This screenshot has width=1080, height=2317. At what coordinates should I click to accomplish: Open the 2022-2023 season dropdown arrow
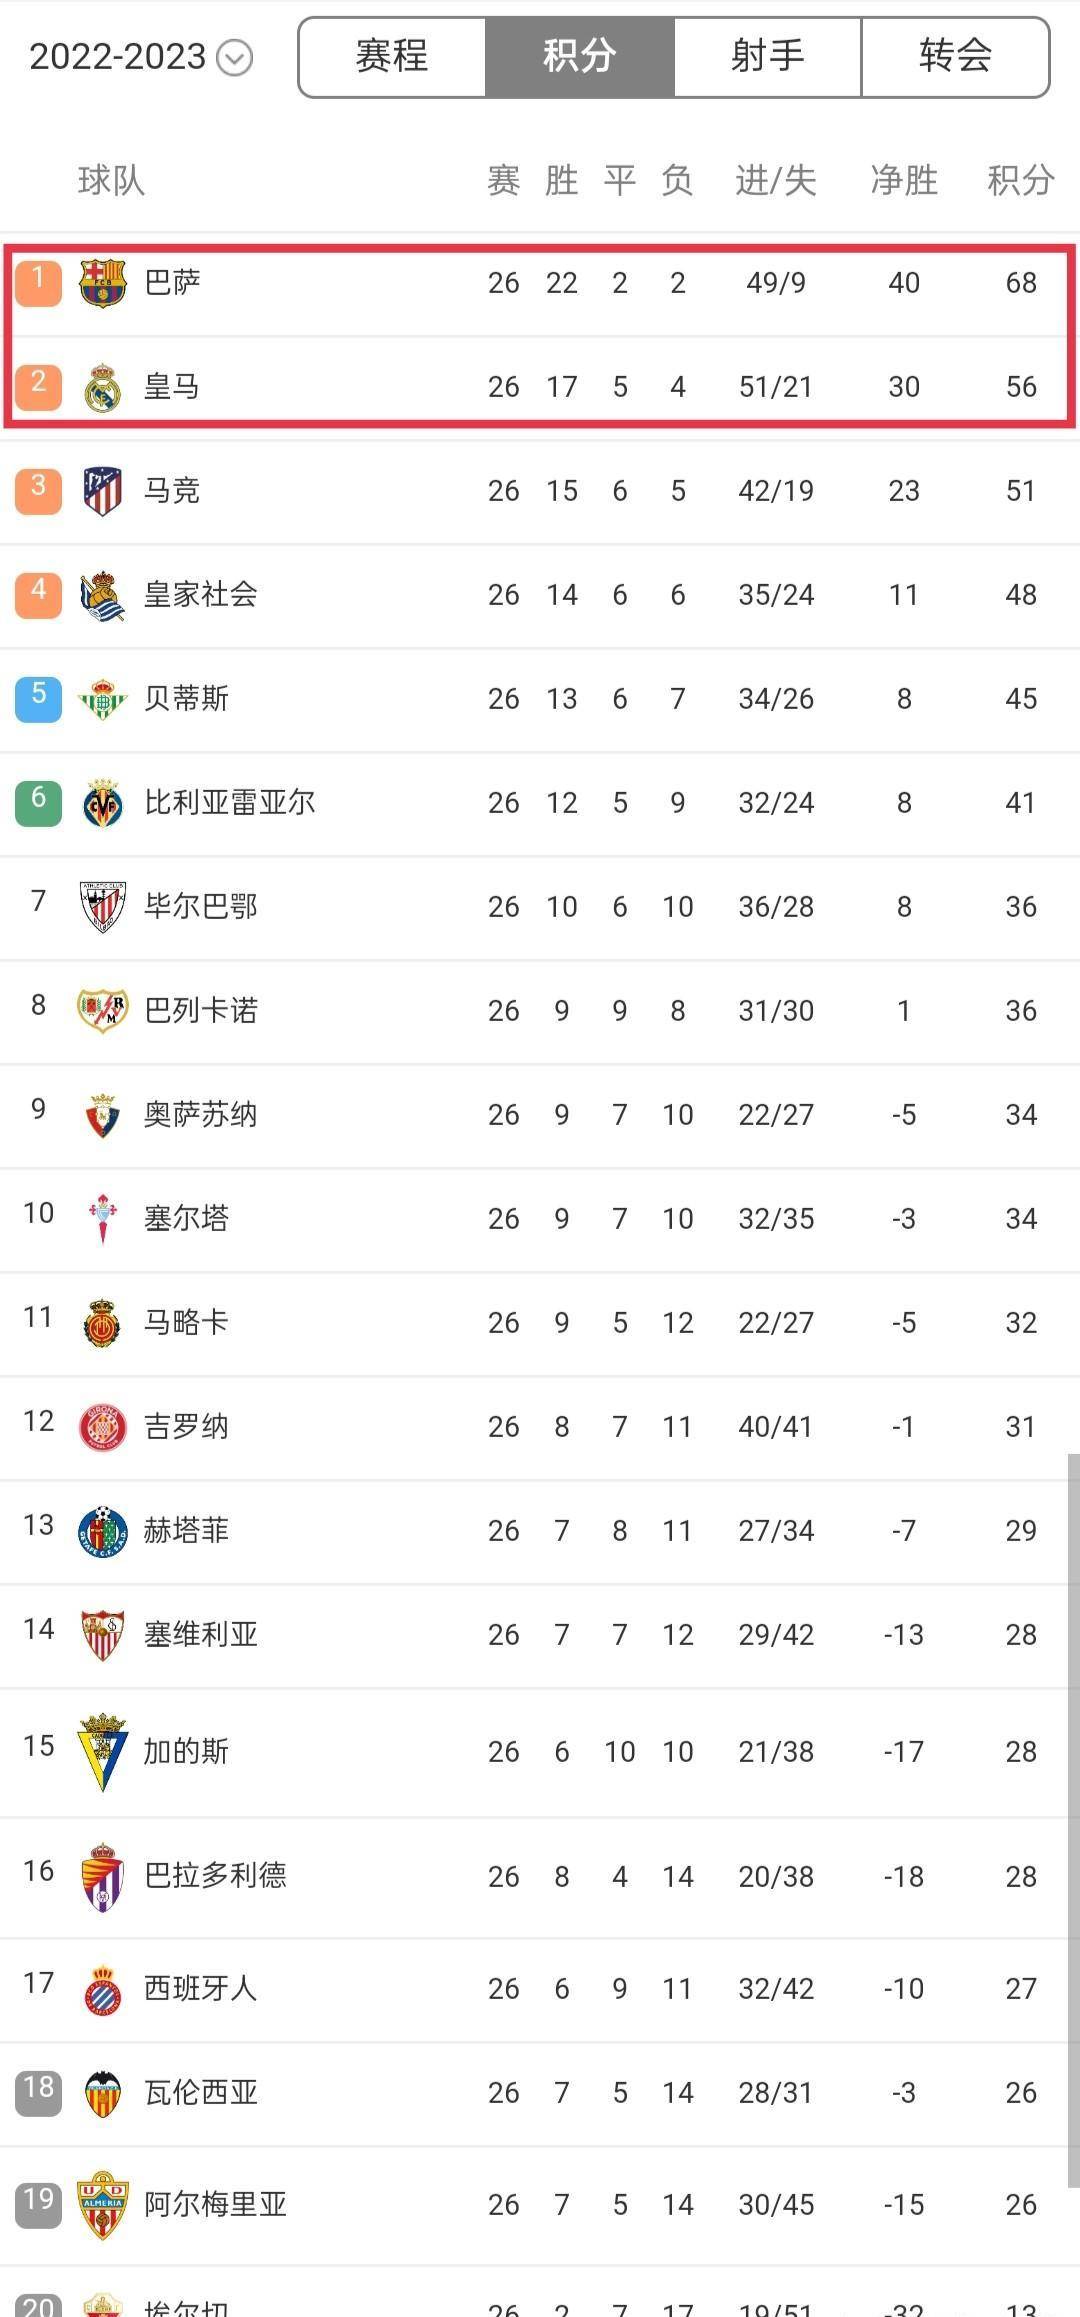click(x=235, y=58)
